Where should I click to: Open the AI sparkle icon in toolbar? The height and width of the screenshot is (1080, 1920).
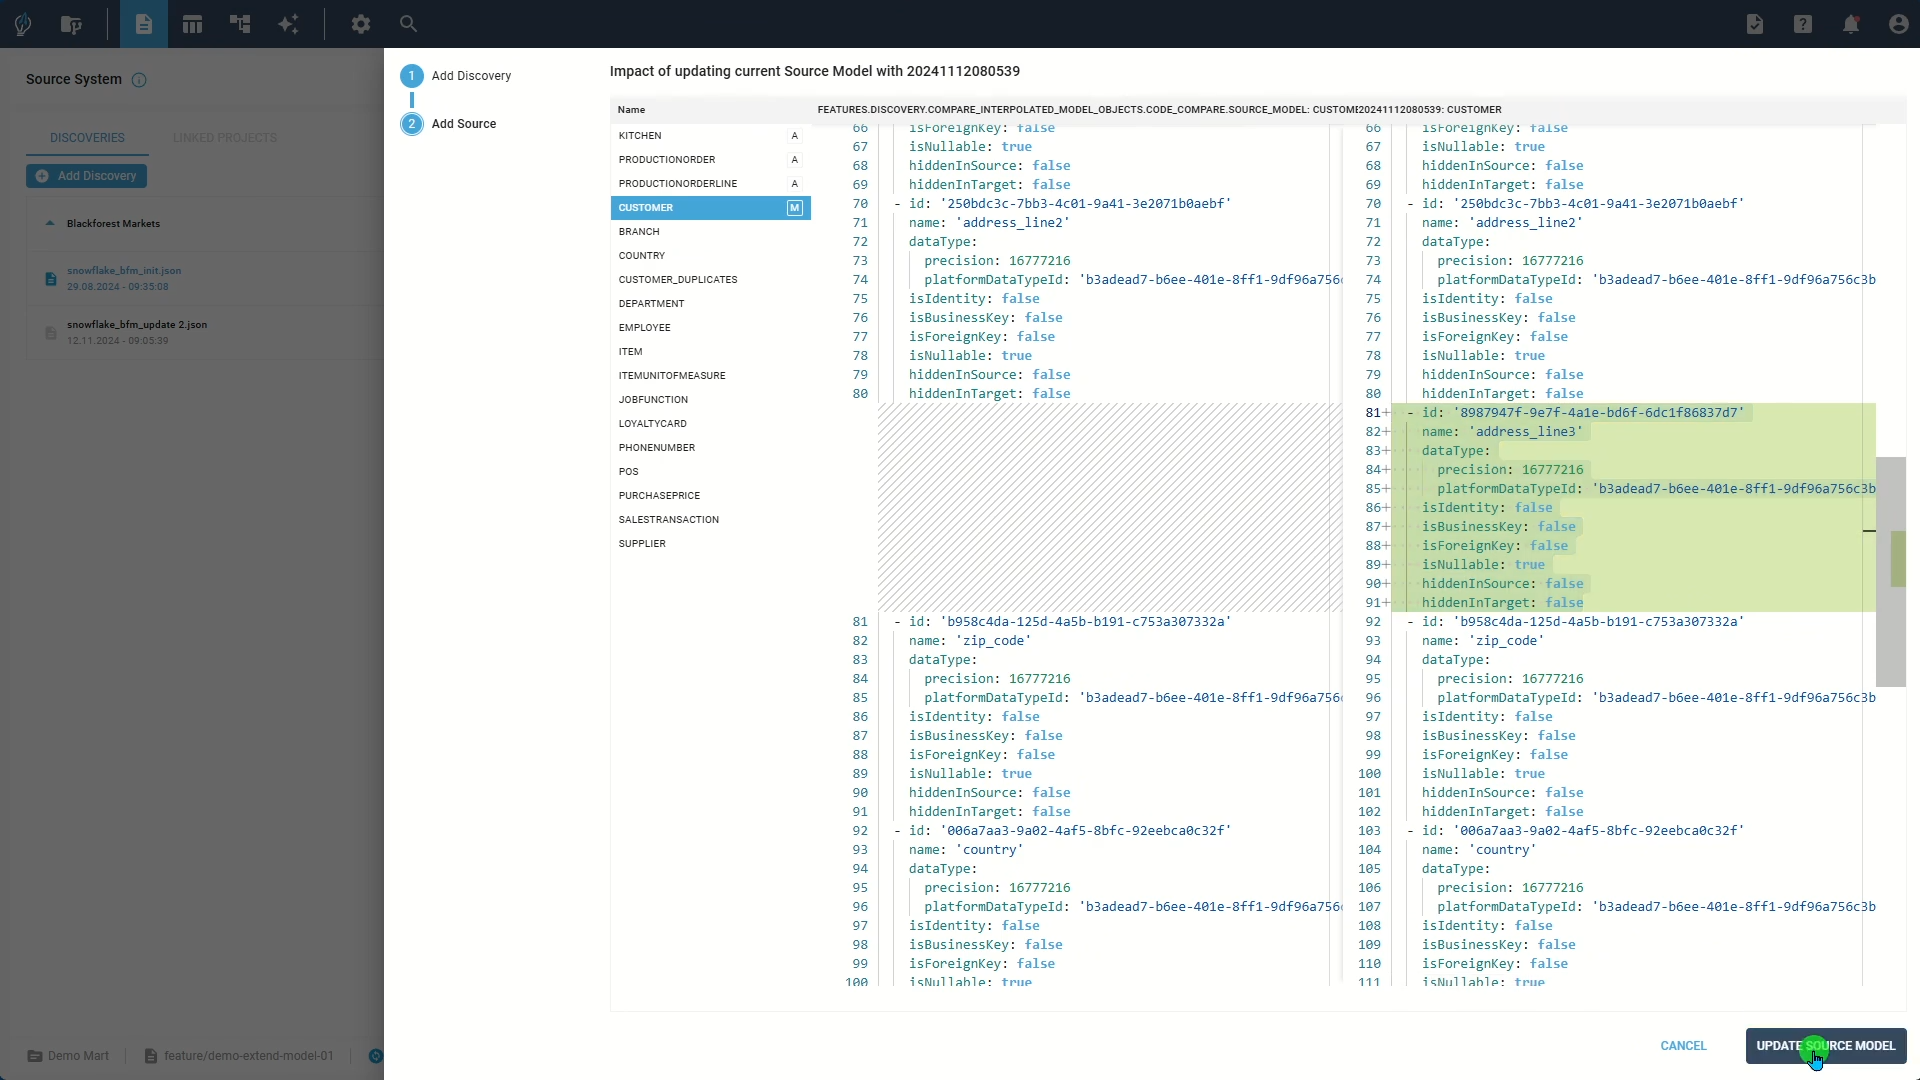[x=288, y=24]
